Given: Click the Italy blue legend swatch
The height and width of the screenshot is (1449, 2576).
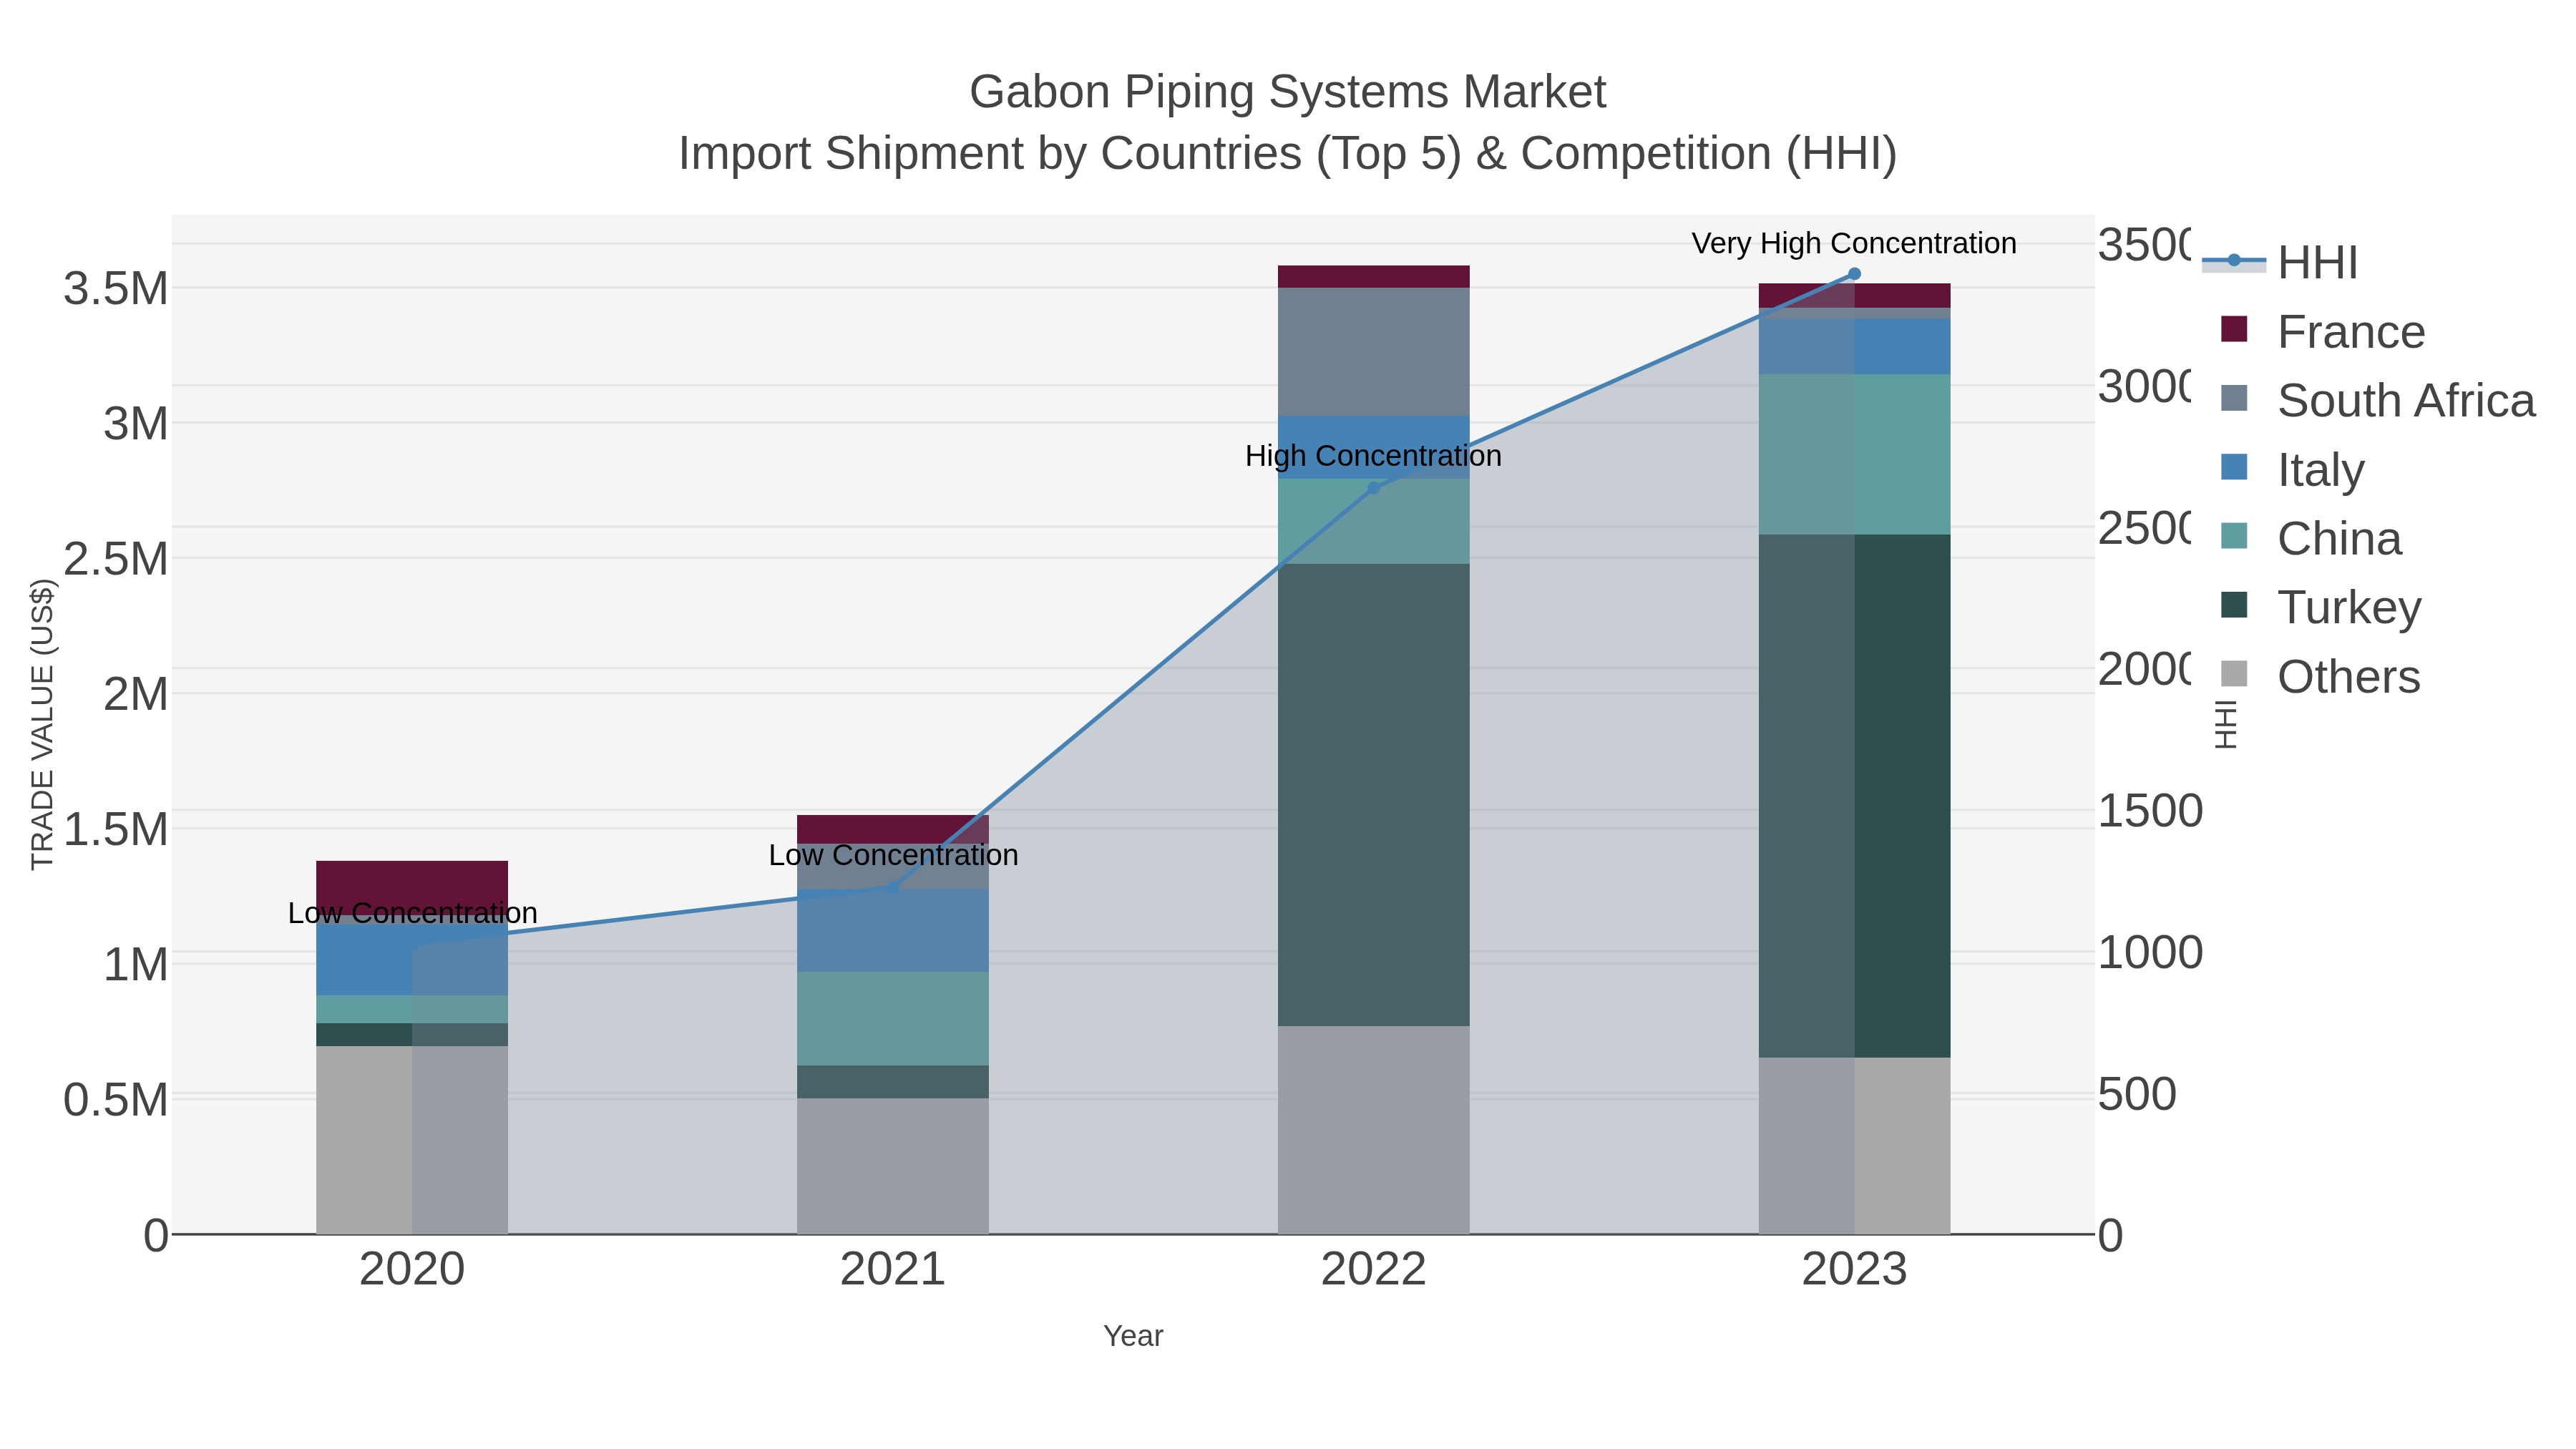Looking at the screenshot, I should point(2234,467).
